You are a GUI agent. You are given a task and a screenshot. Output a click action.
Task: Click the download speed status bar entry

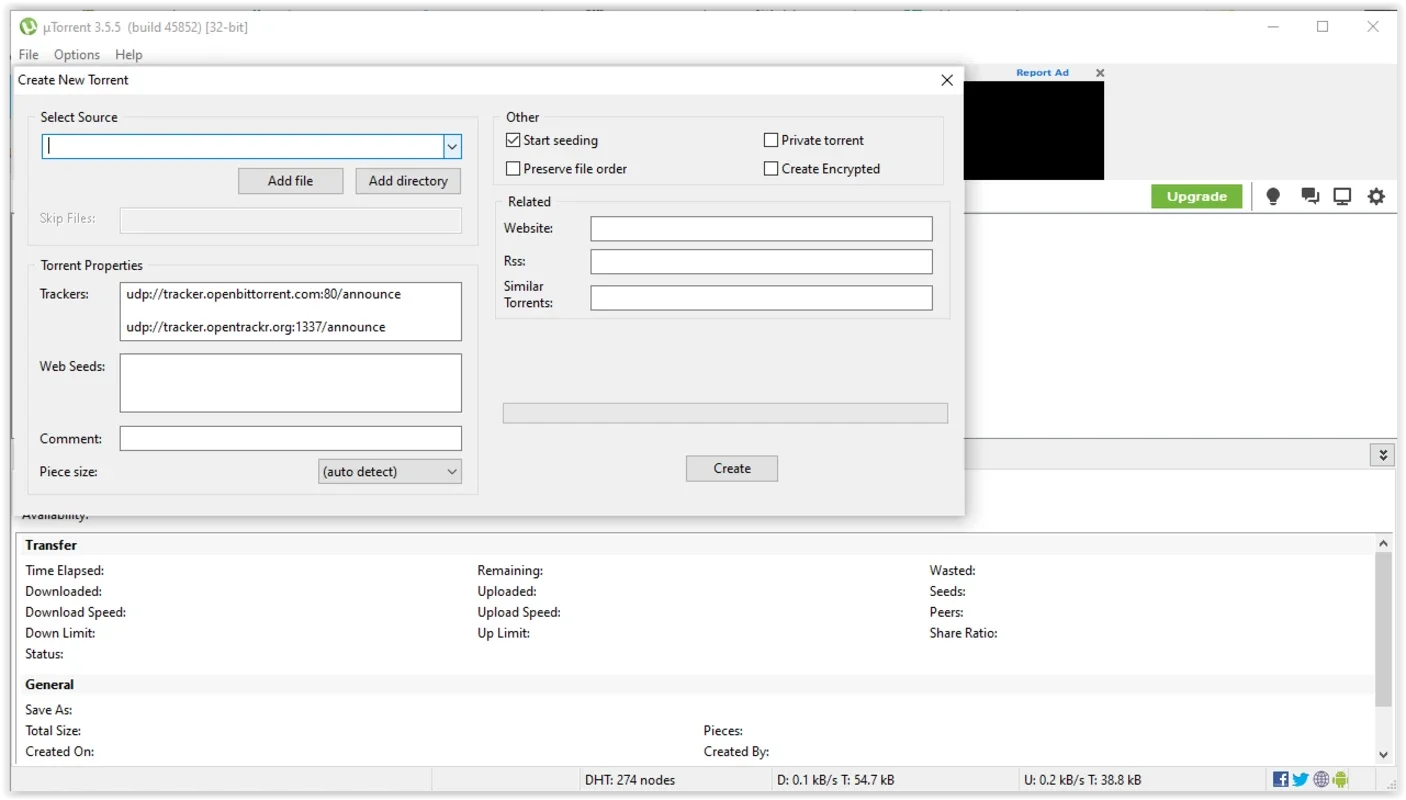coord(835,780)
